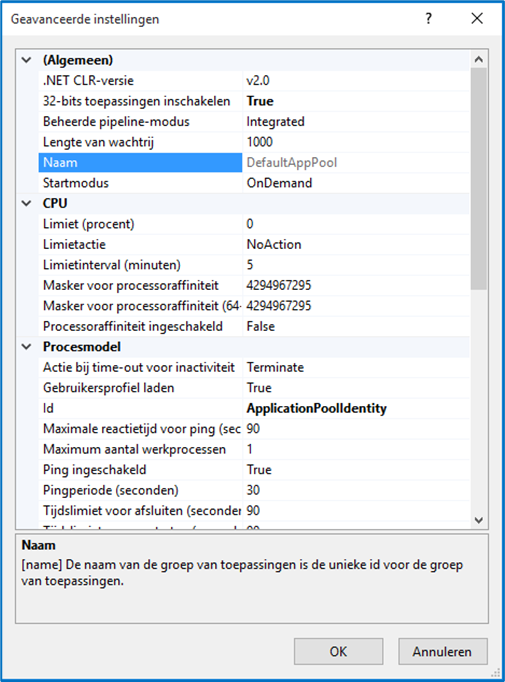Click the scrollbar down arrow
The width and height of the screenshot is (505, 682).
[479, 520]
